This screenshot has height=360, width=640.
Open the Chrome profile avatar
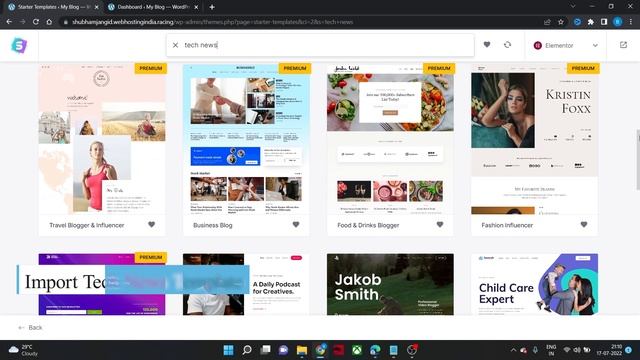tap(618, 22)
